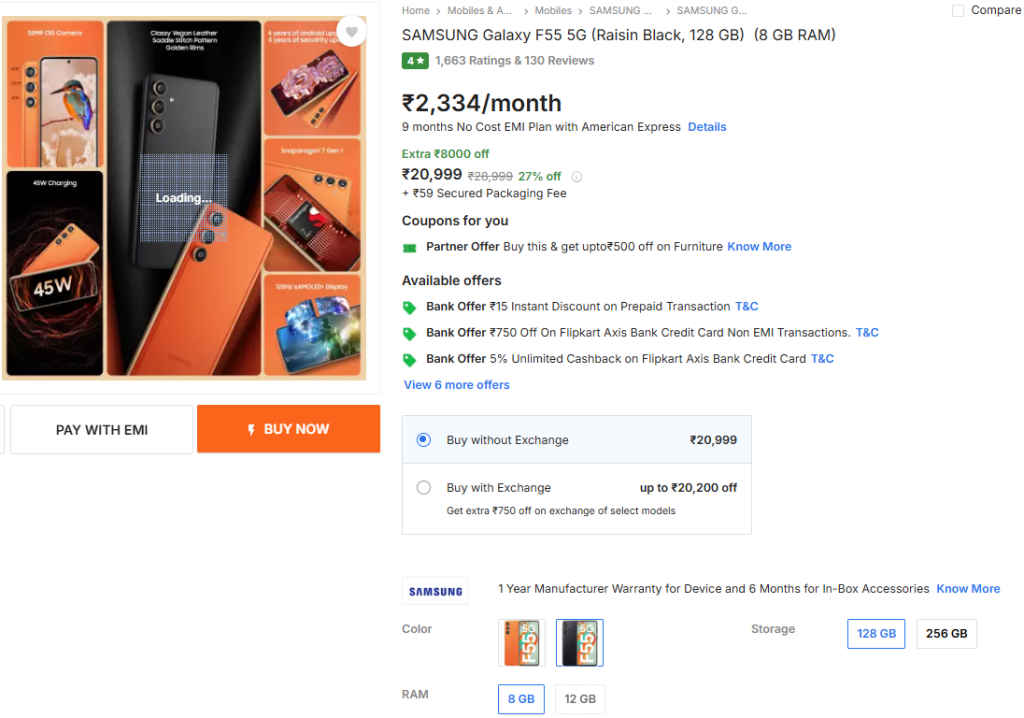Image resolution: width=1024 pixels, height=718 pixels.
Task: Select the orange color variant
Action: pos(522,642)
